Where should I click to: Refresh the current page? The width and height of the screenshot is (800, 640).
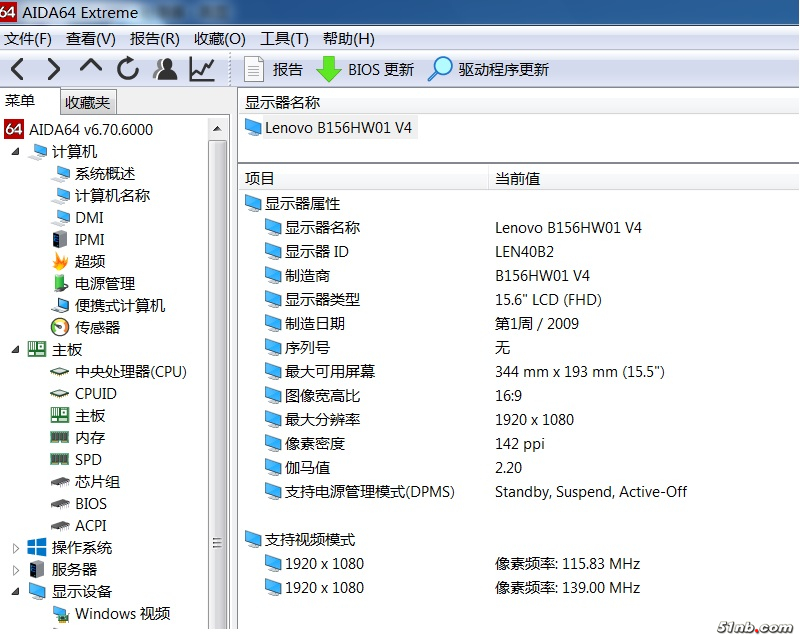tap(128, 69)
